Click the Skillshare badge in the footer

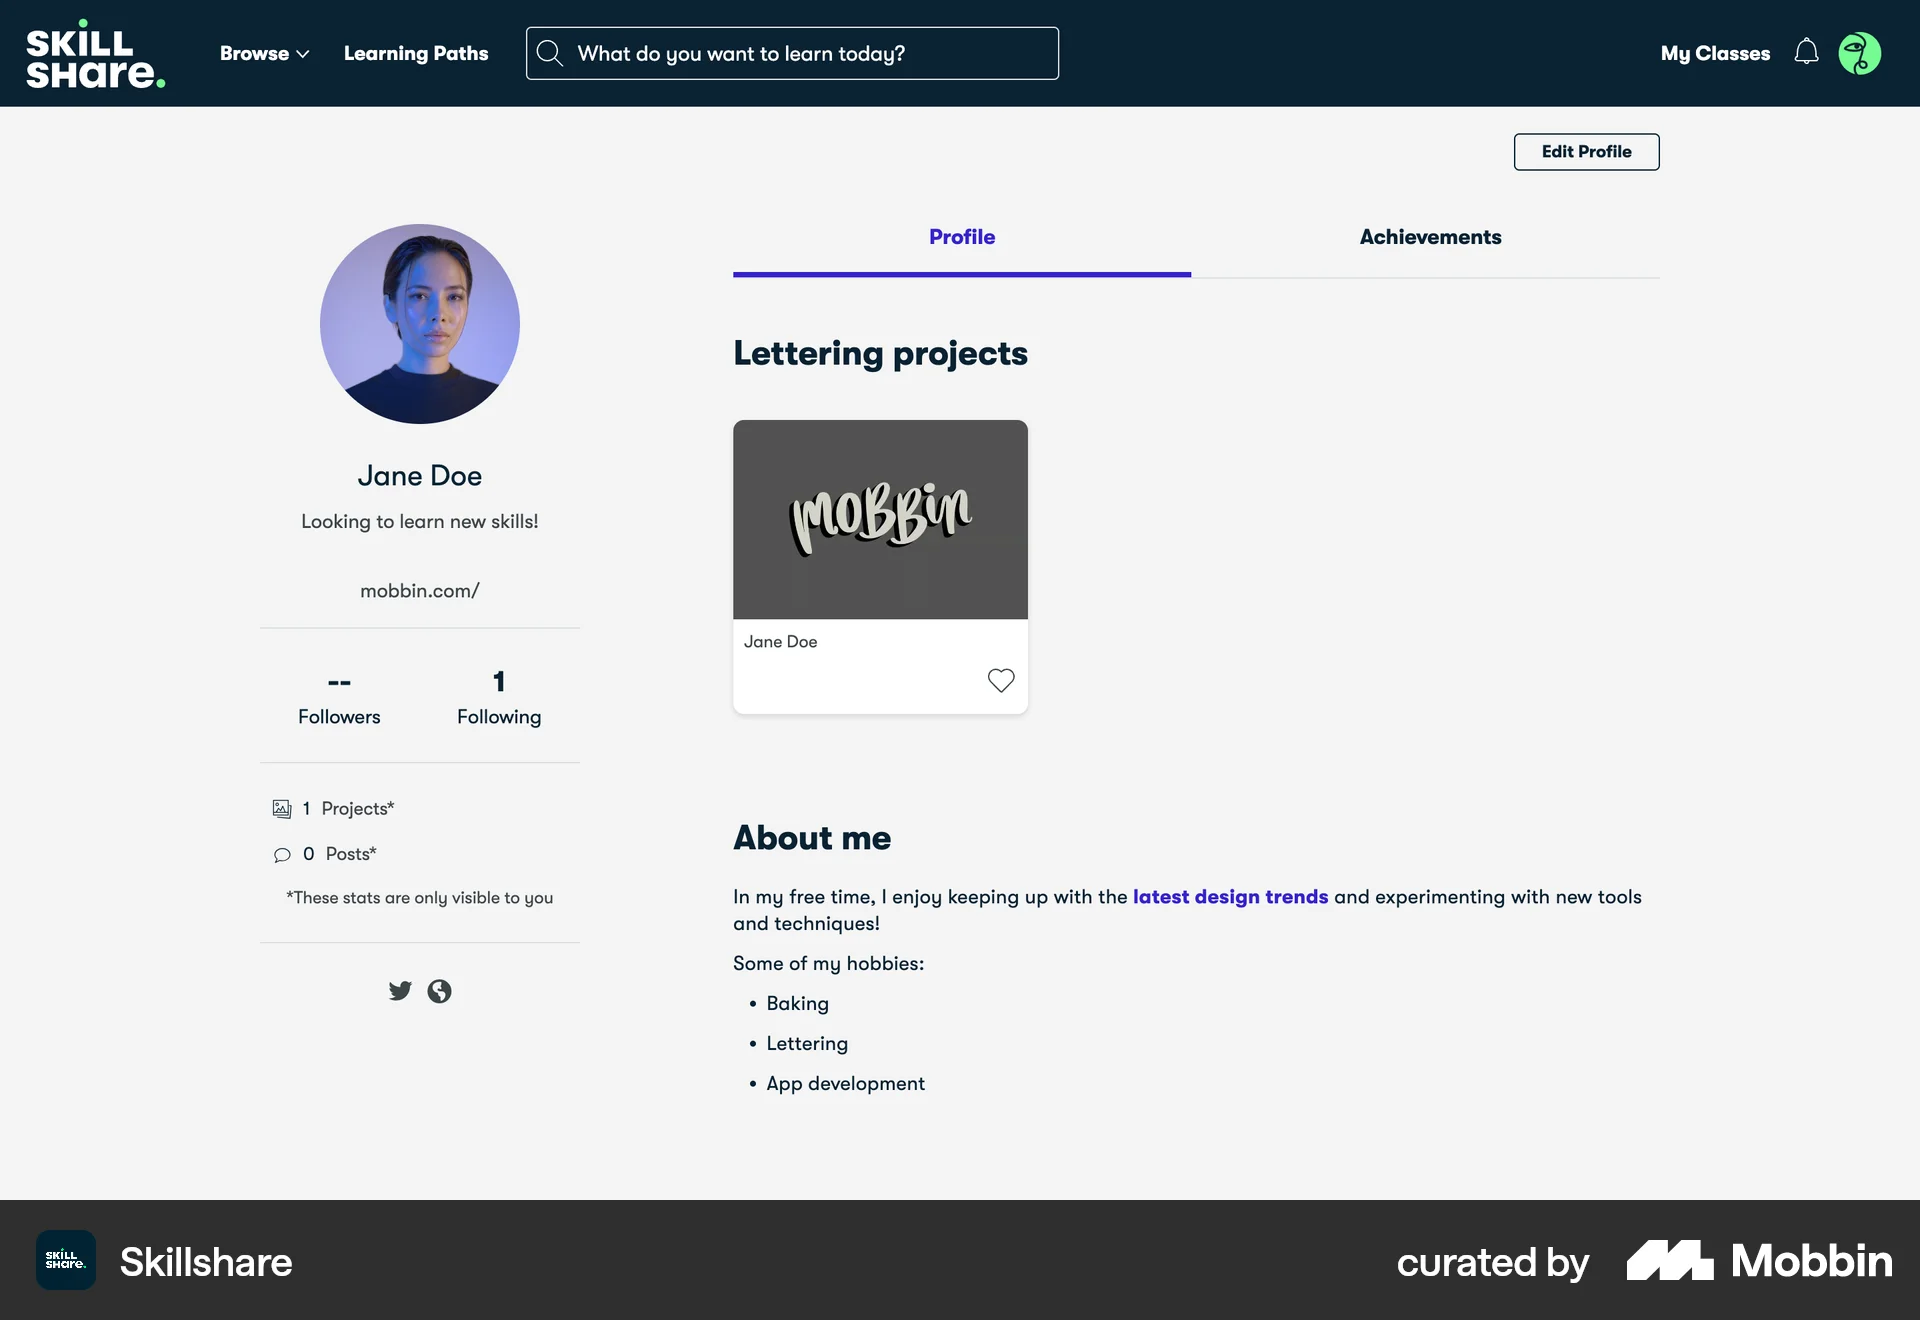[x=64, y=1260]
